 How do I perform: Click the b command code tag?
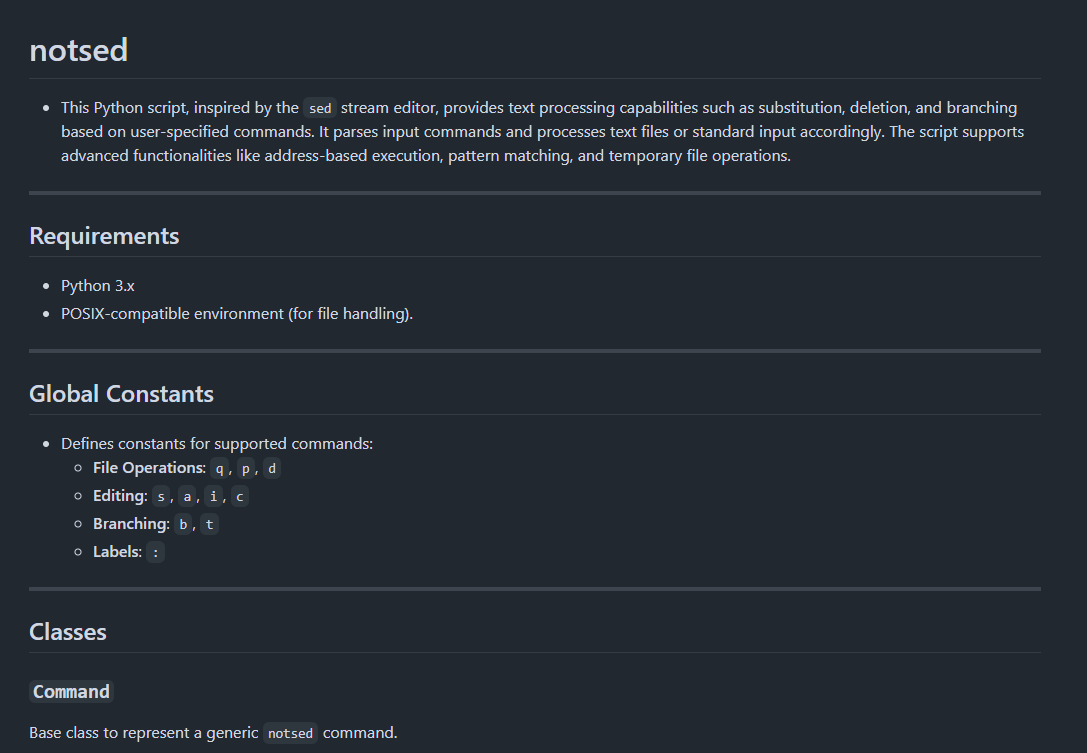click(x=183, y=524)
